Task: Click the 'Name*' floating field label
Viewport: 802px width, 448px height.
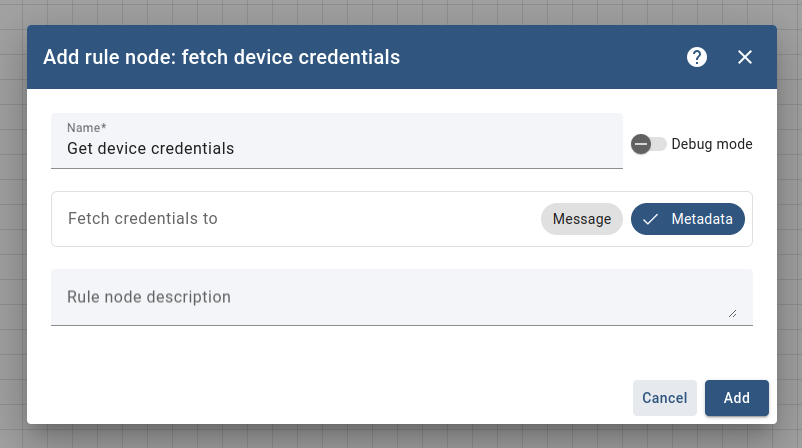Action: point(87,128)
